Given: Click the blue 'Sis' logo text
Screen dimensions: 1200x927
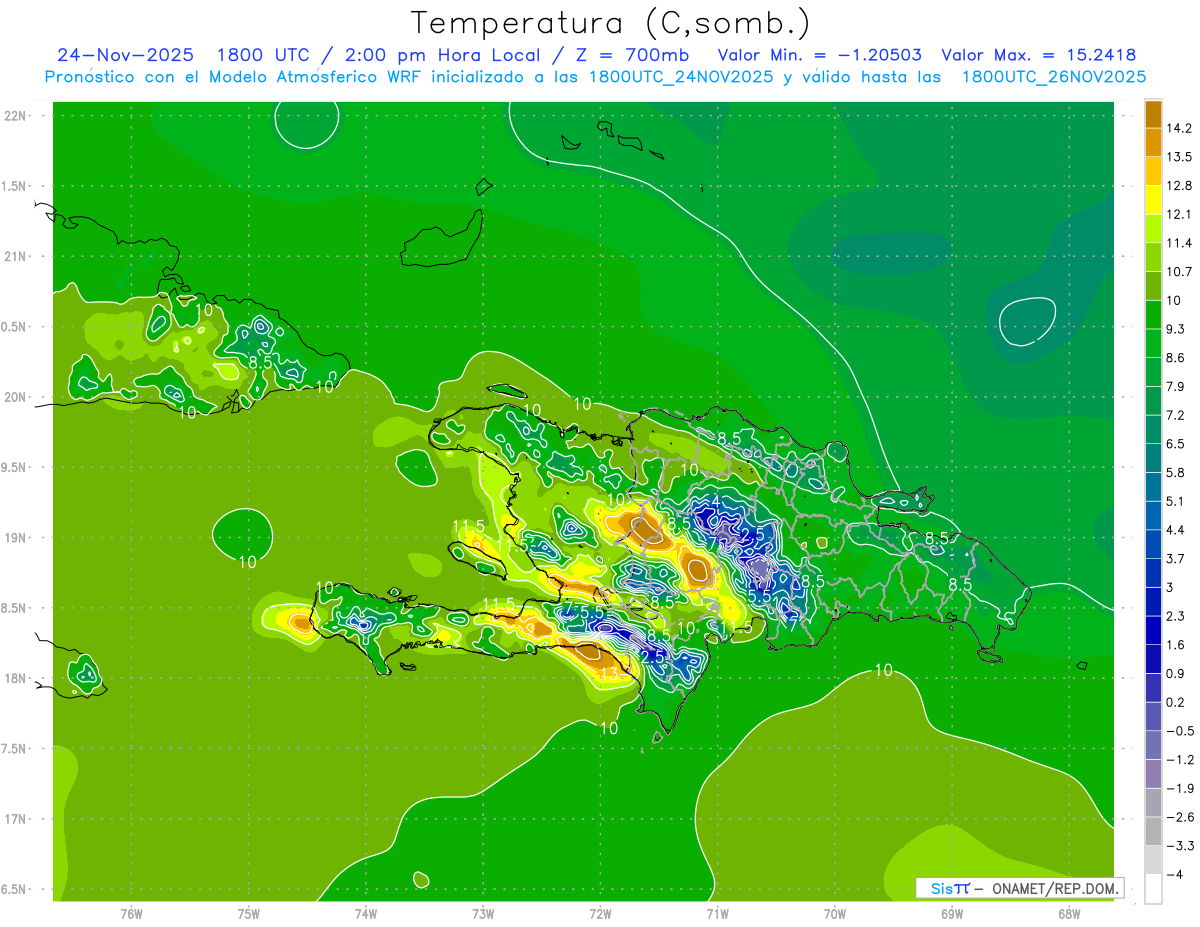Looking at the screenshot, I should pos(941,888).
